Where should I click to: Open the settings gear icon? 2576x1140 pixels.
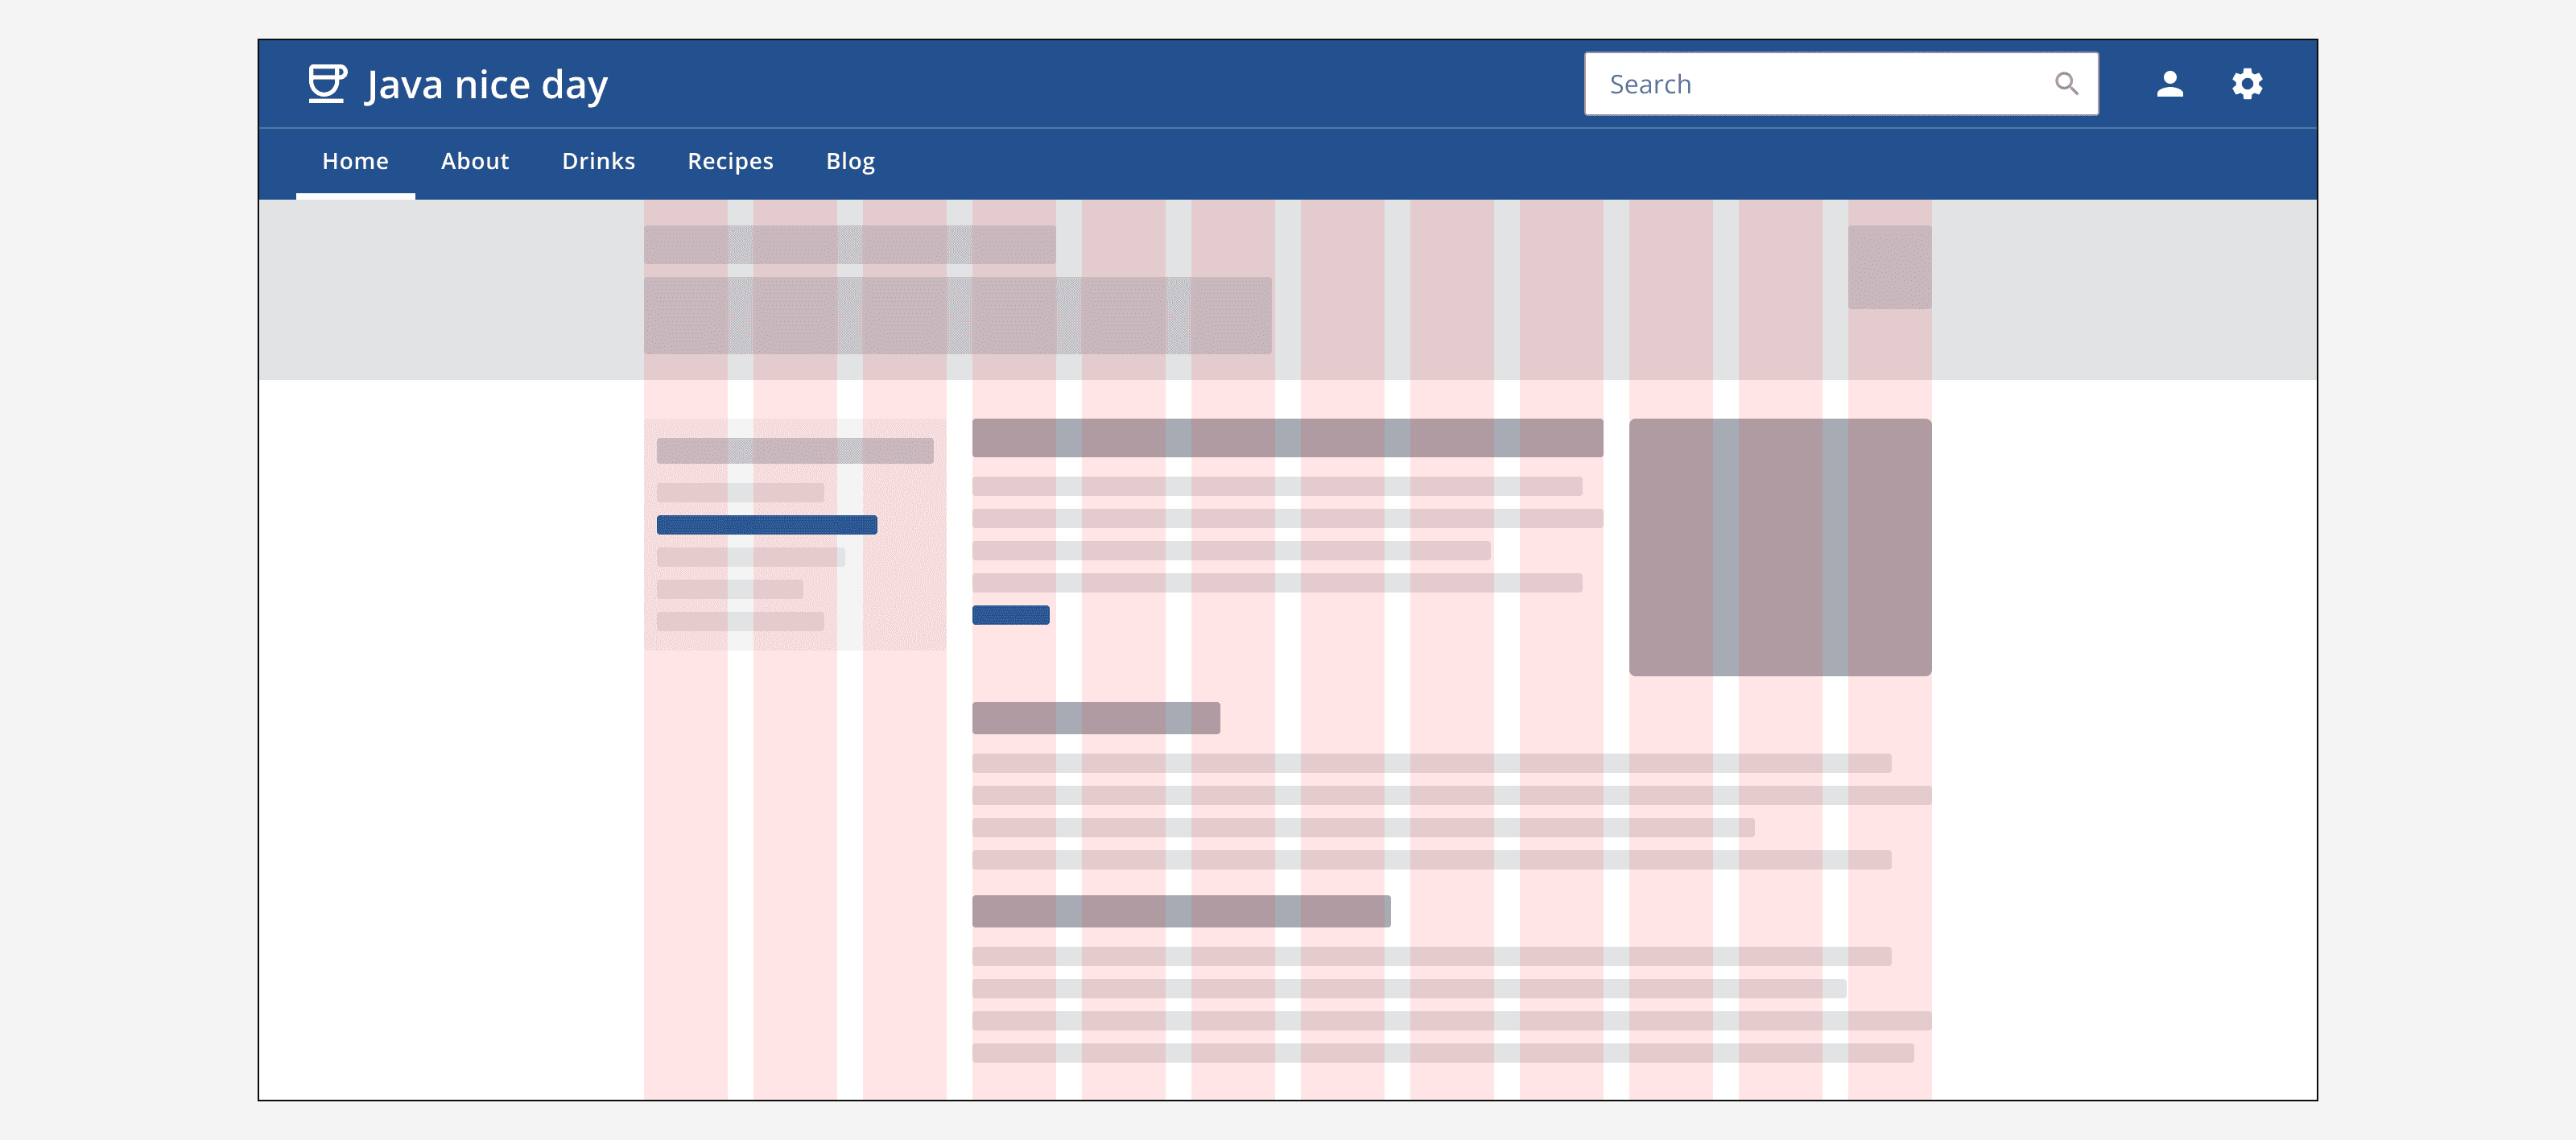pyautogui.click(x=2247, y=84)
